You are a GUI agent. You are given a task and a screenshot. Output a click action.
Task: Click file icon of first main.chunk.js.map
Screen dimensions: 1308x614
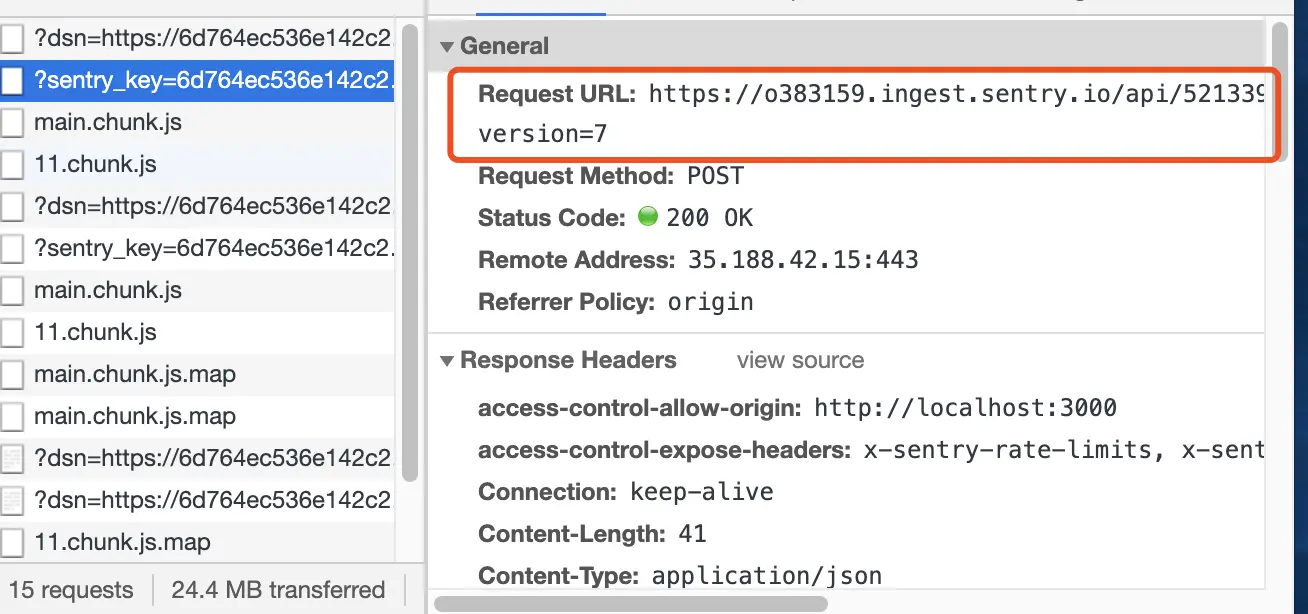point(12,375)
